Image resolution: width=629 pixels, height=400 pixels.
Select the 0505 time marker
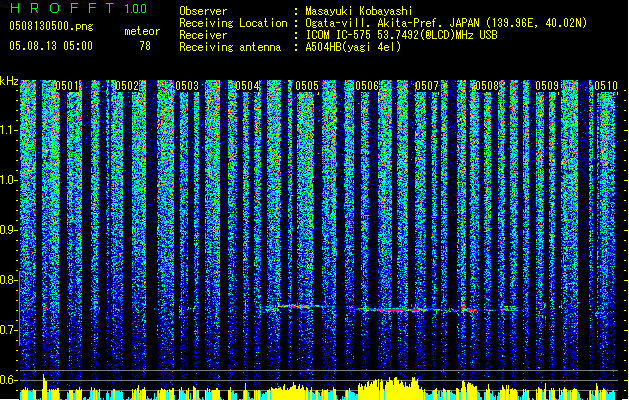pyautogui.click(x=307, y=87)
